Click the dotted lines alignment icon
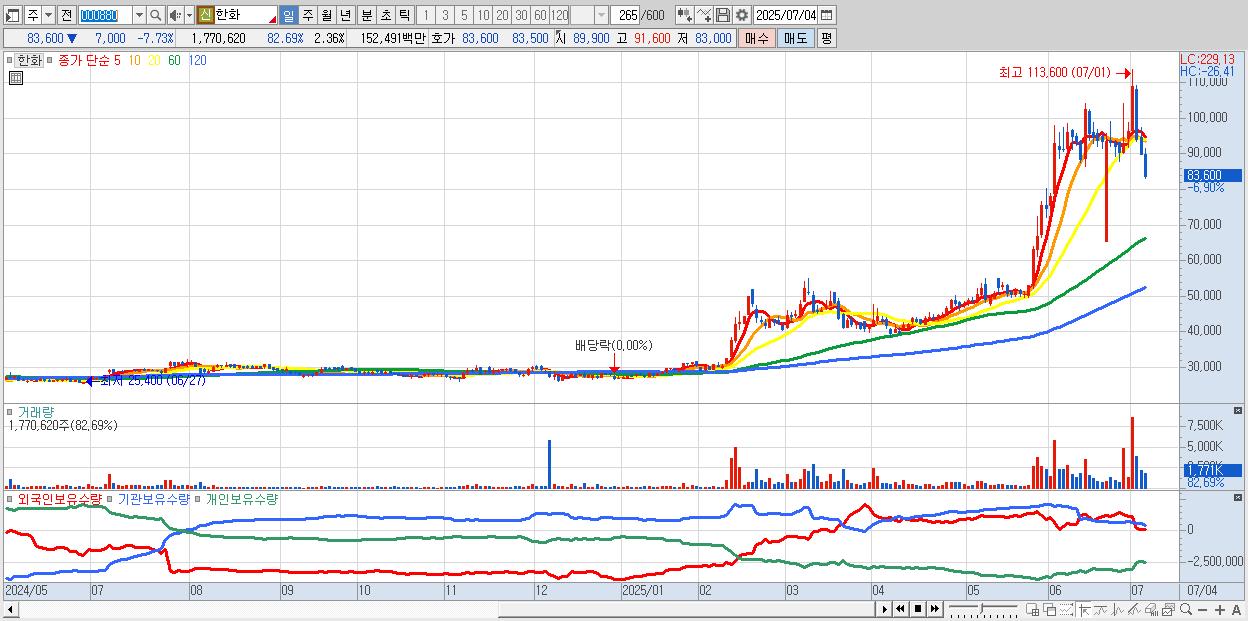 click(x=1066, y=609)
